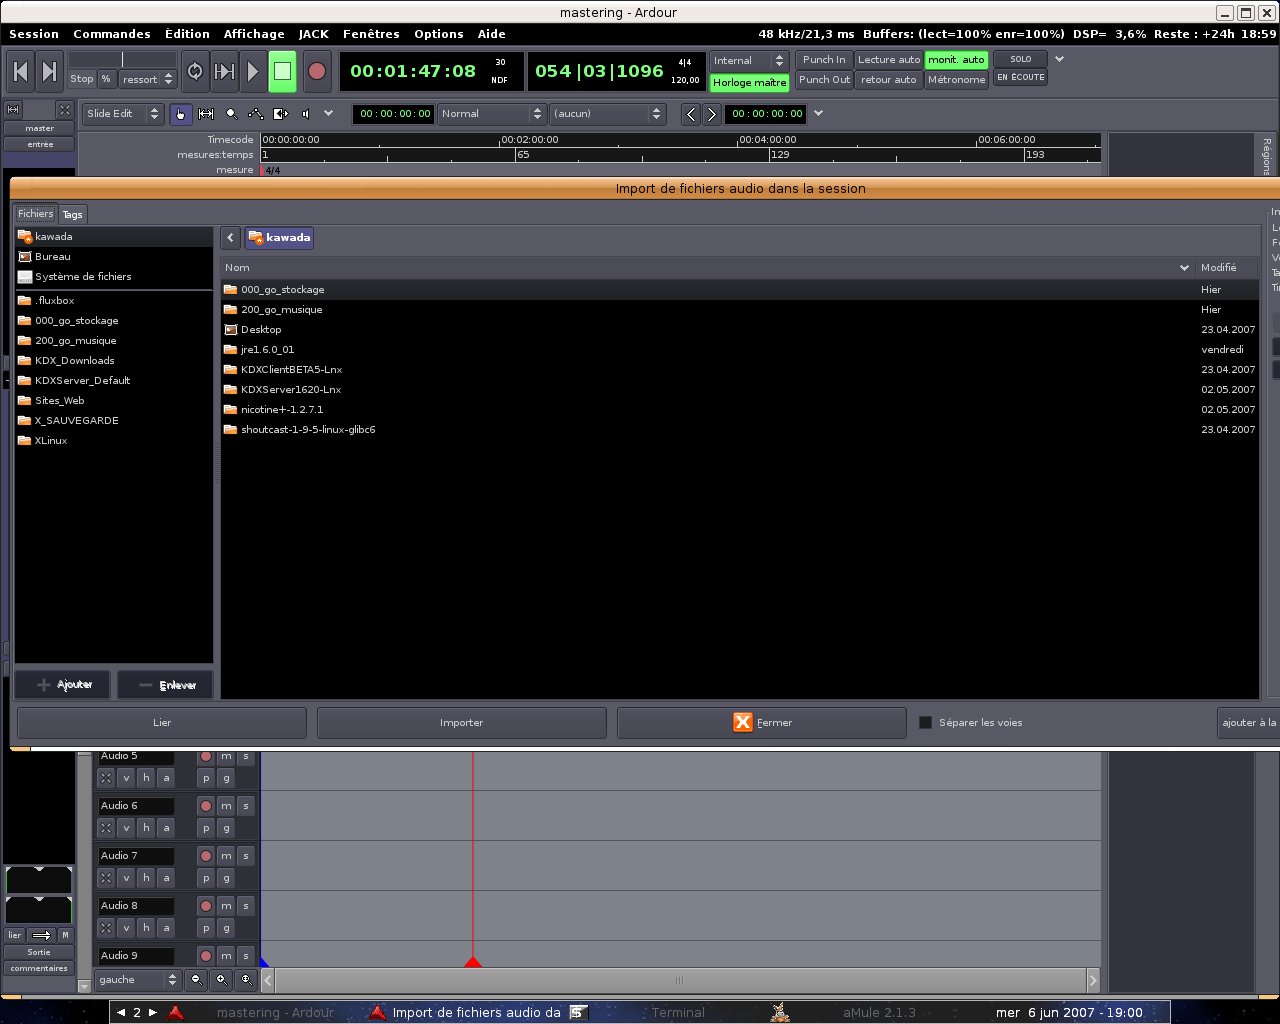1280x1024 pixels.
Task: Click the Importer button
Action: click(461, 722)
